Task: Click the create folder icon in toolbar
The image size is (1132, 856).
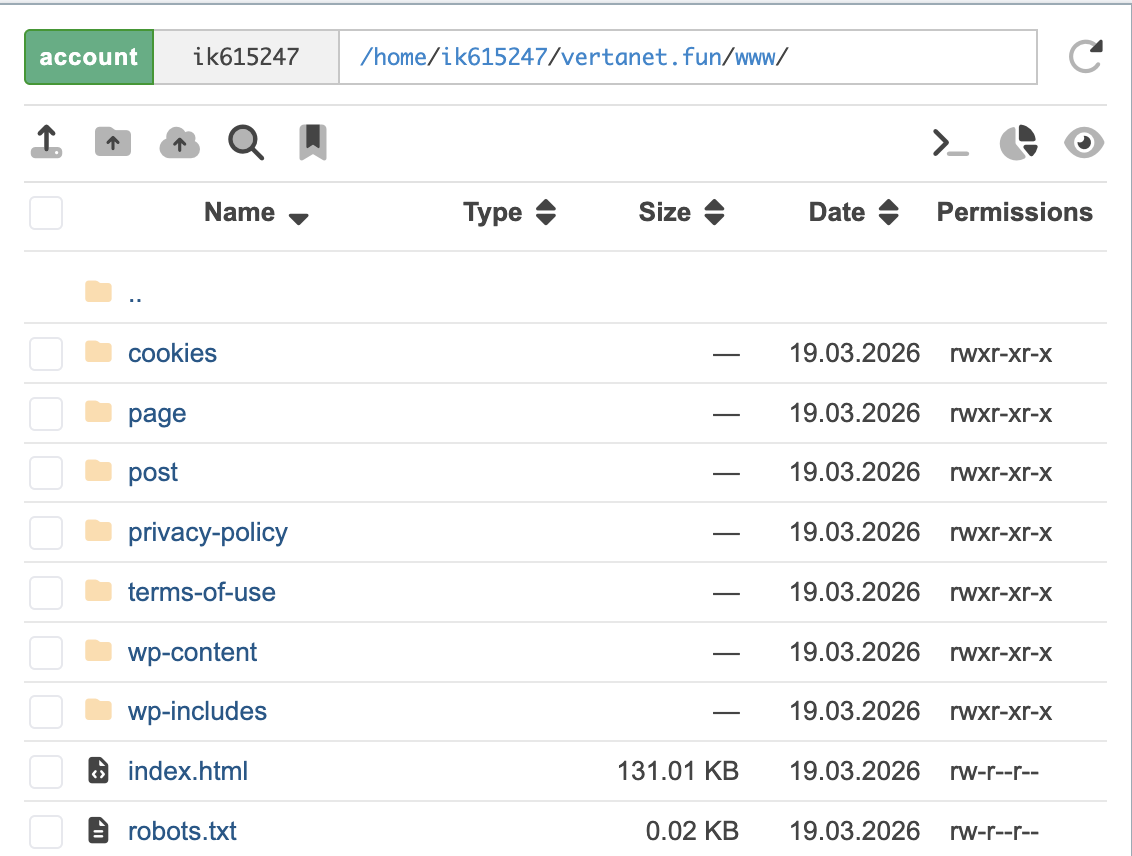Action: click(x=113, y=142)
